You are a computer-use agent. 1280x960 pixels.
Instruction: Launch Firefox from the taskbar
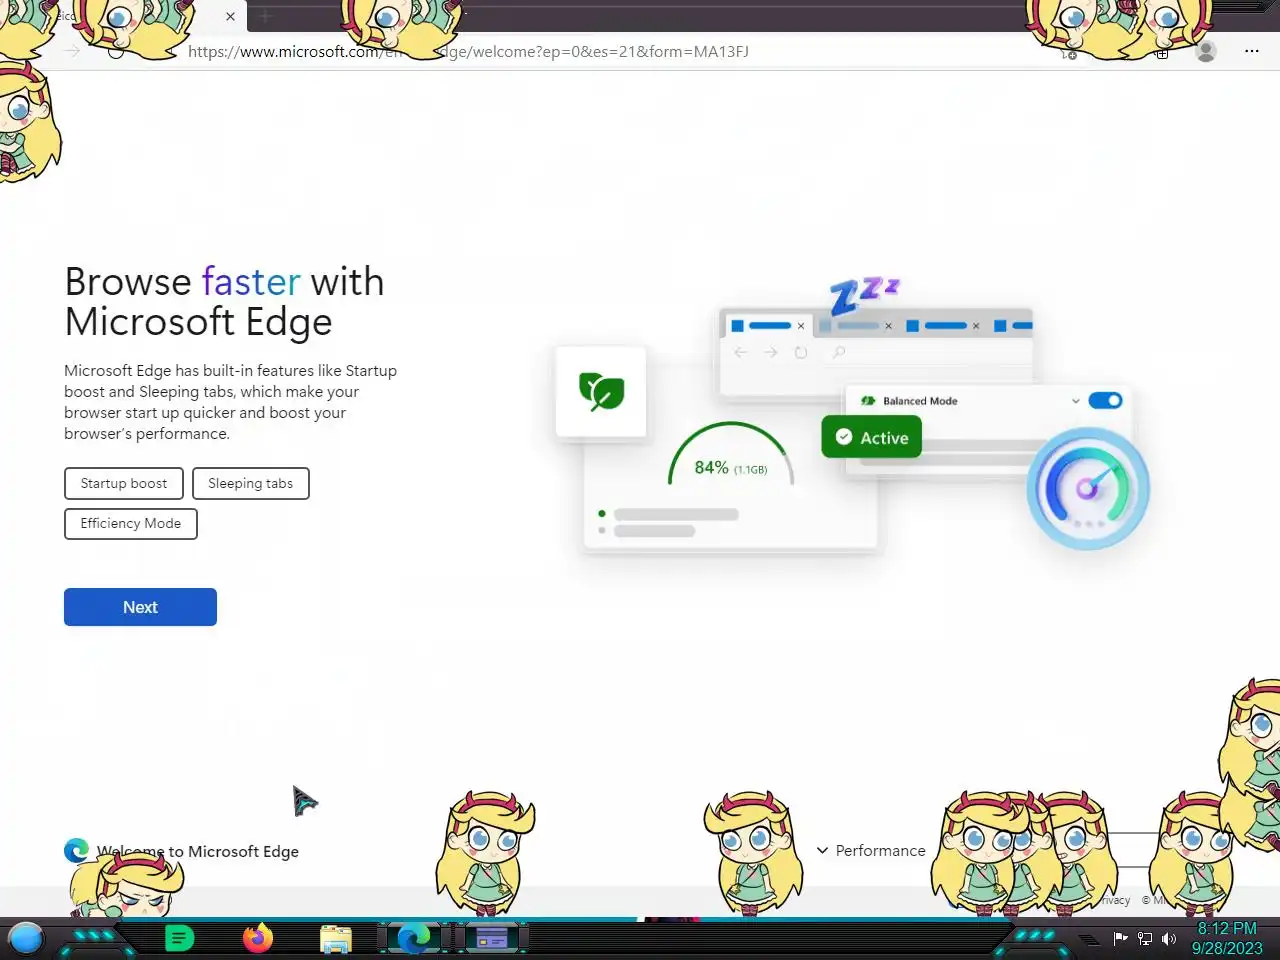pos(258,938)
